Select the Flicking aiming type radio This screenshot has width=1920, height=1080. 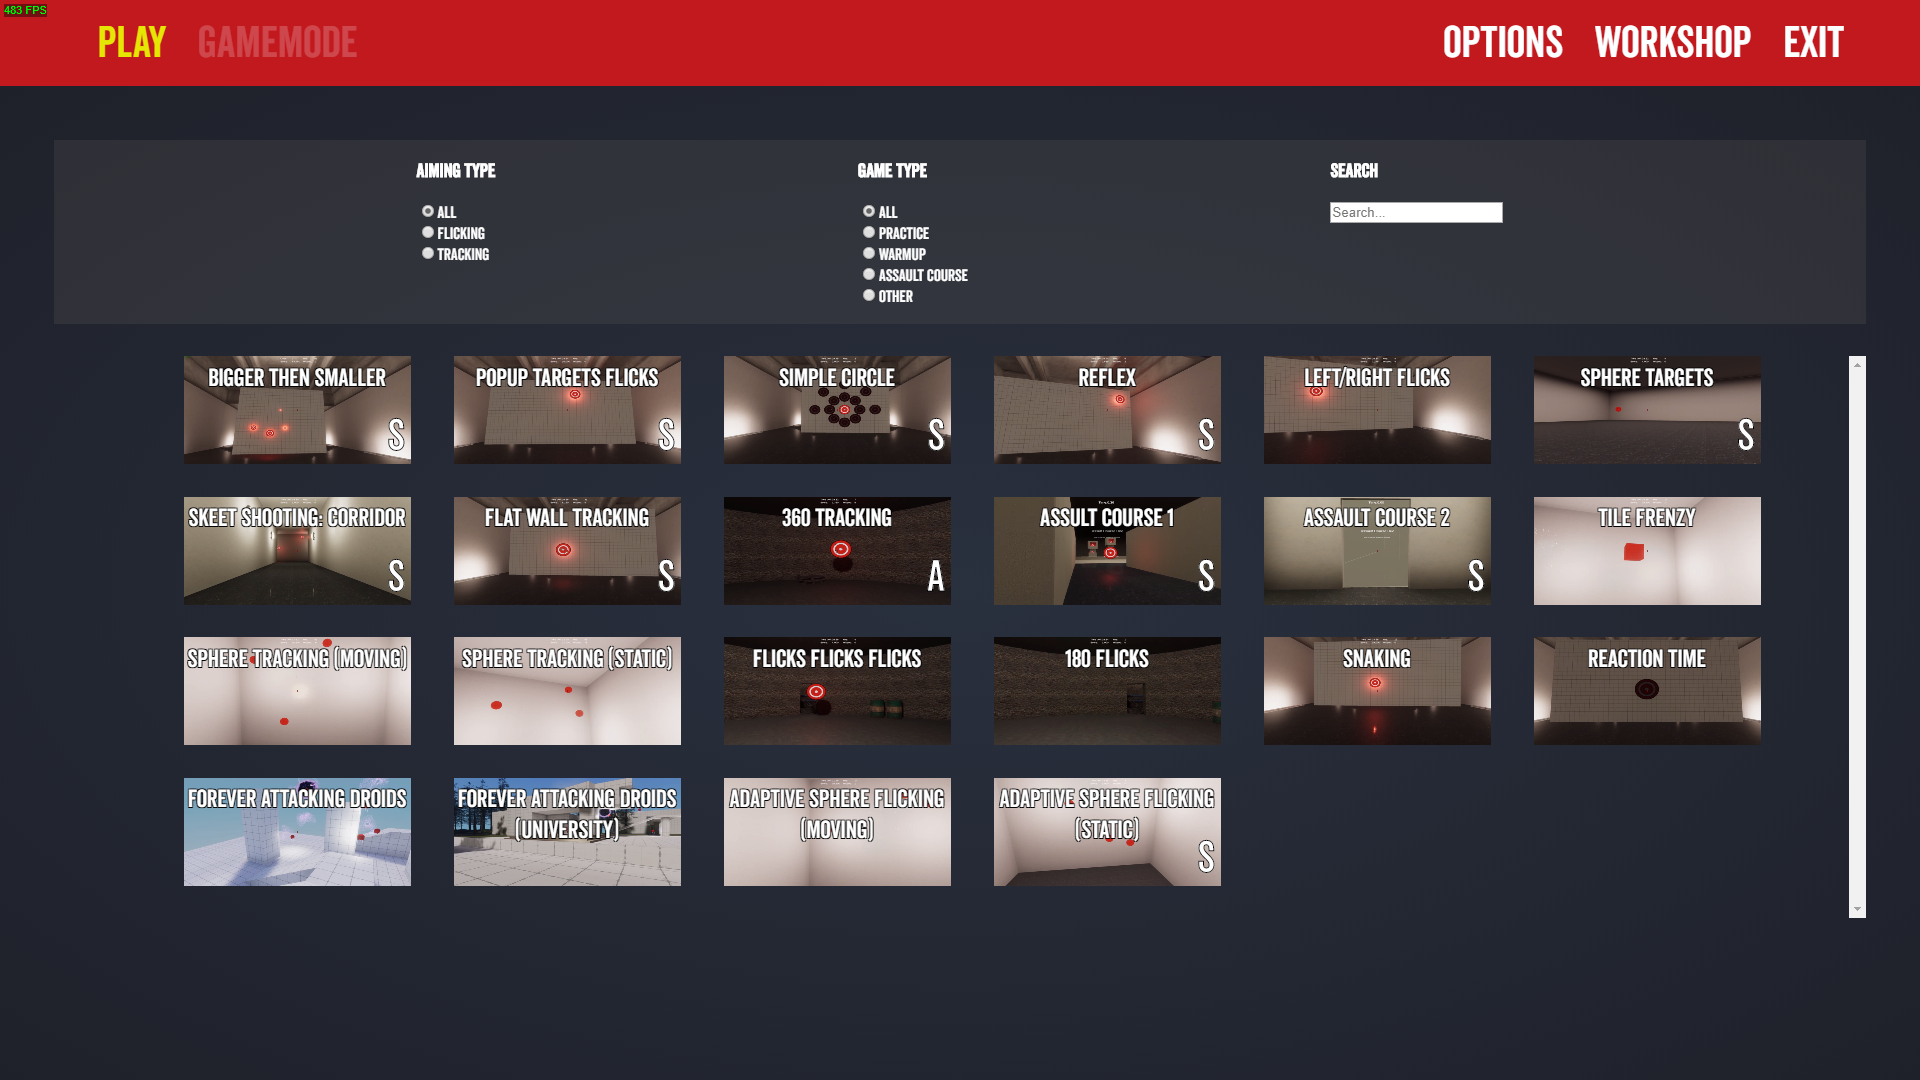click(x=428, y=232)
